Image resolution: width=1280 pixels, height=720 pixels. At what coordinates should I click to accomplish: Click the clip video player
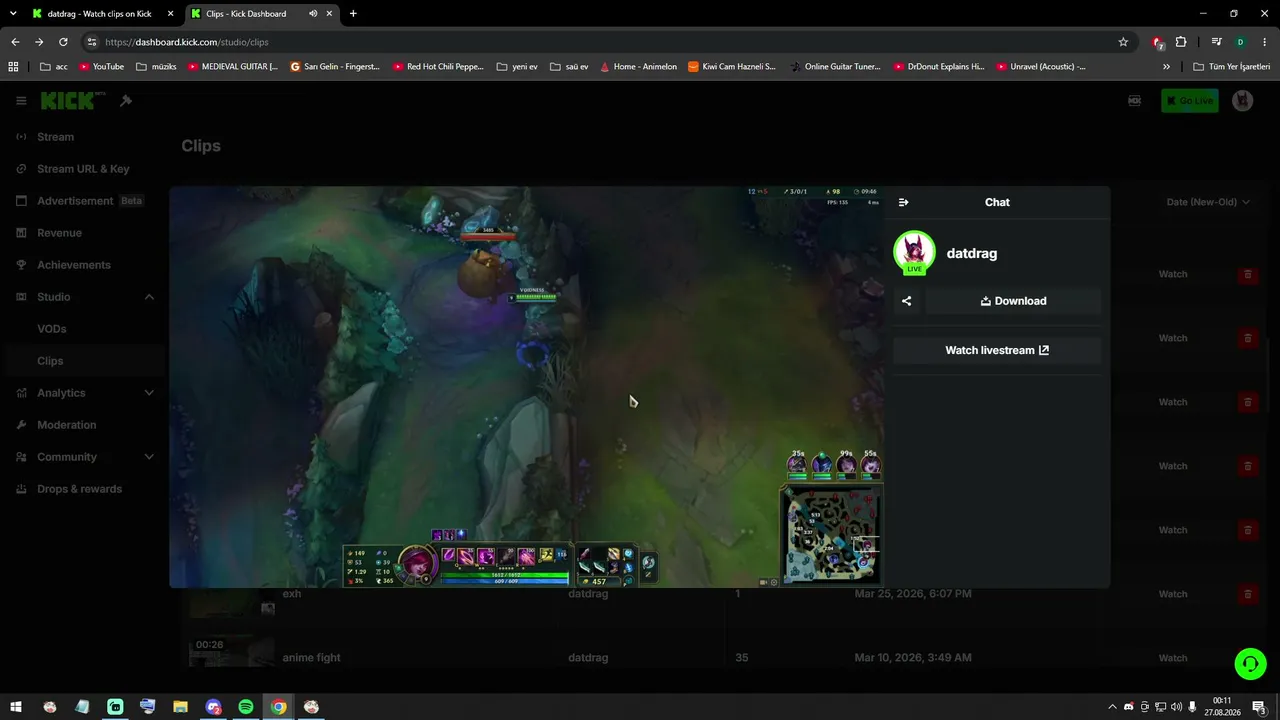[527, 387]
